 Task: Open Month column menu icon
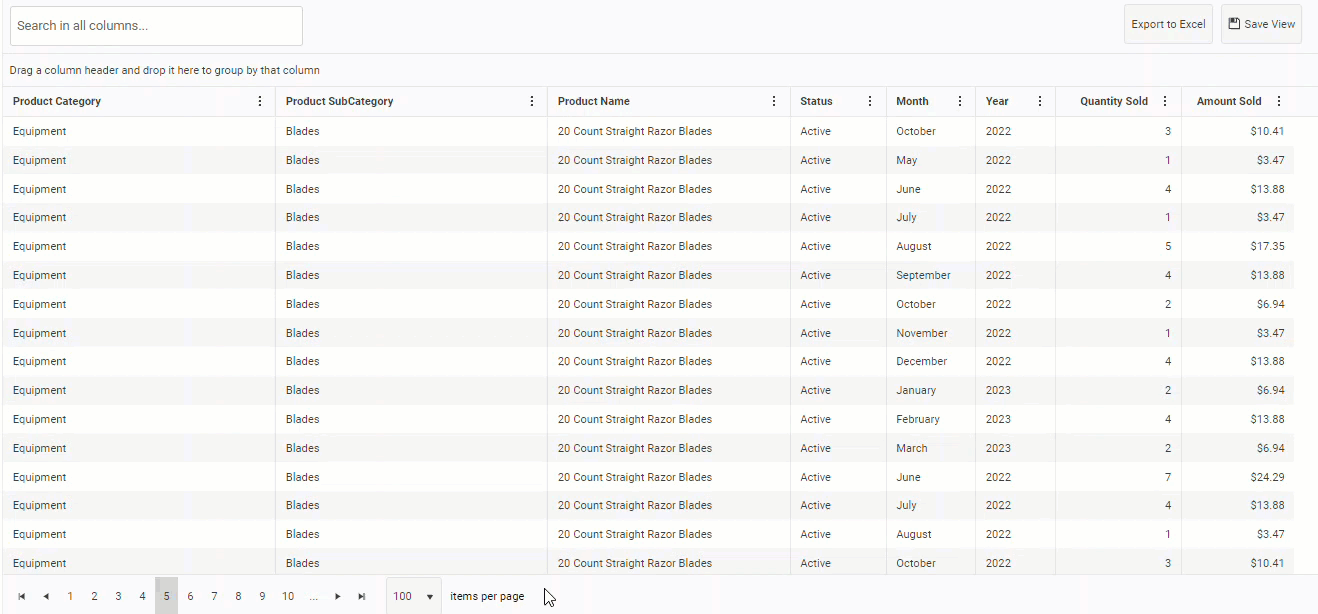960,101
